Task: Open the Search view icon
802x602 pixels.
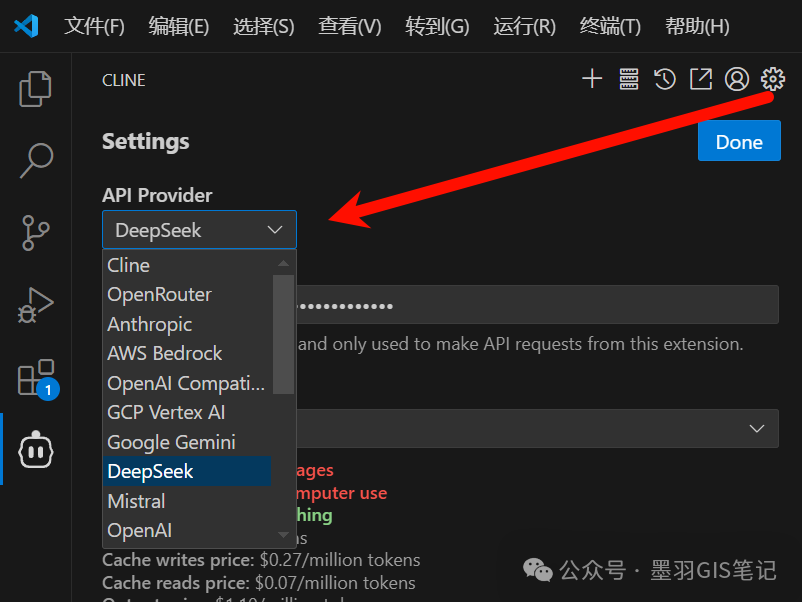Action: tap(35, 160)
